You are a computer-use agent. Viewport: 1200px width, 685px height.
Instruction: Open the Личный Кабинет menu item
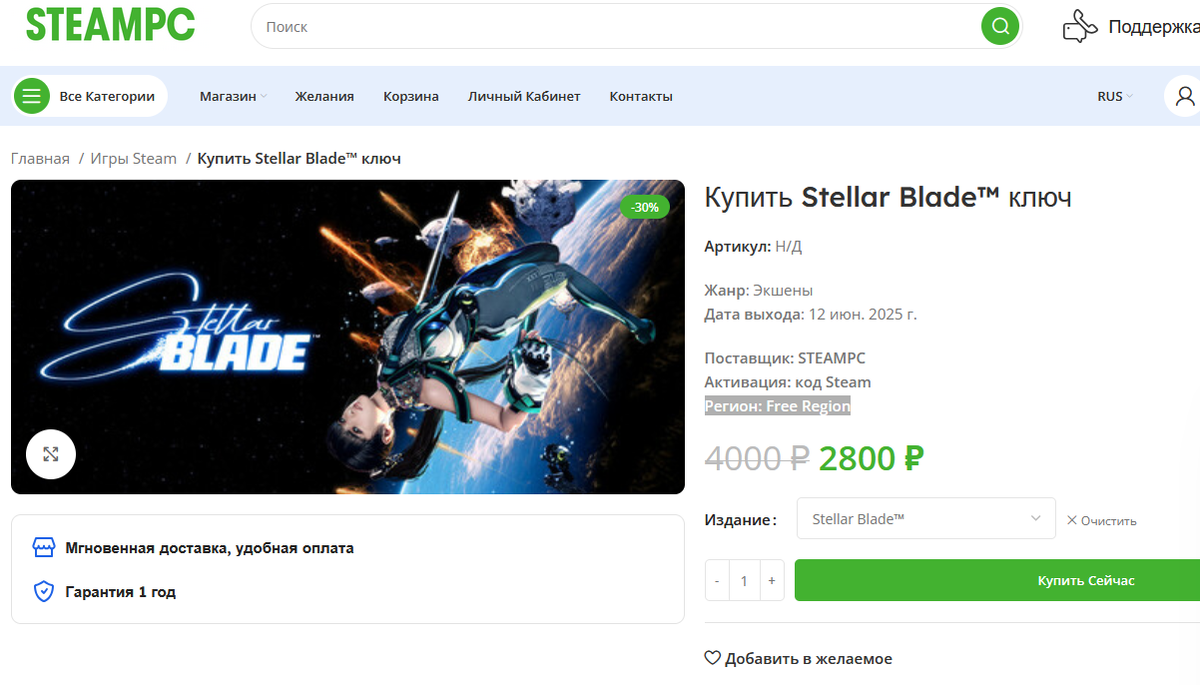(524, 96)
